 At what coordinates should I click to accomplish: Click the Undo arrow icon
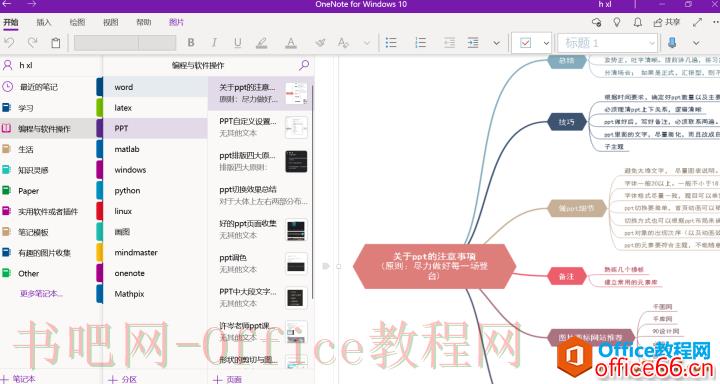pyautogui.click(x=9, y=43)
